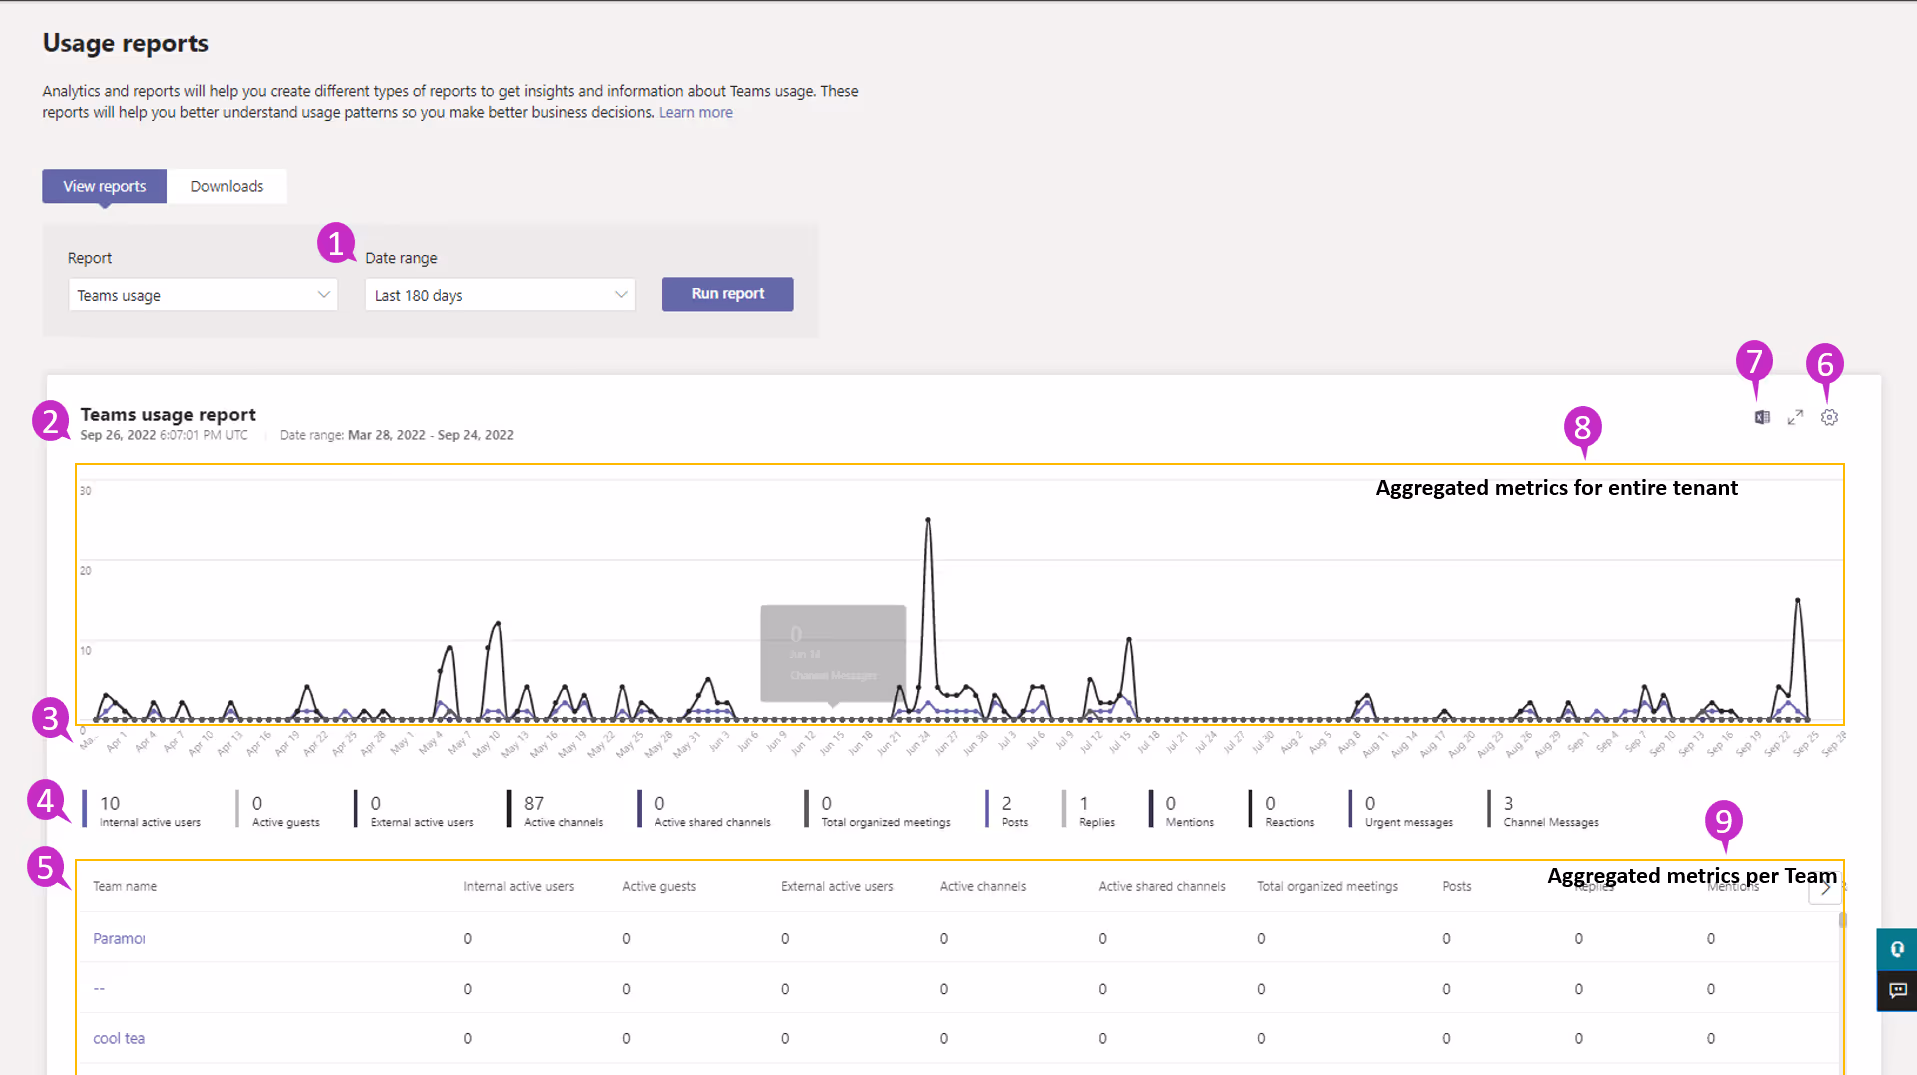The height and width of the screenshot is (1075, 1917).
Task: Toggle the Active guests metric
Action: [x=279, y=810]
